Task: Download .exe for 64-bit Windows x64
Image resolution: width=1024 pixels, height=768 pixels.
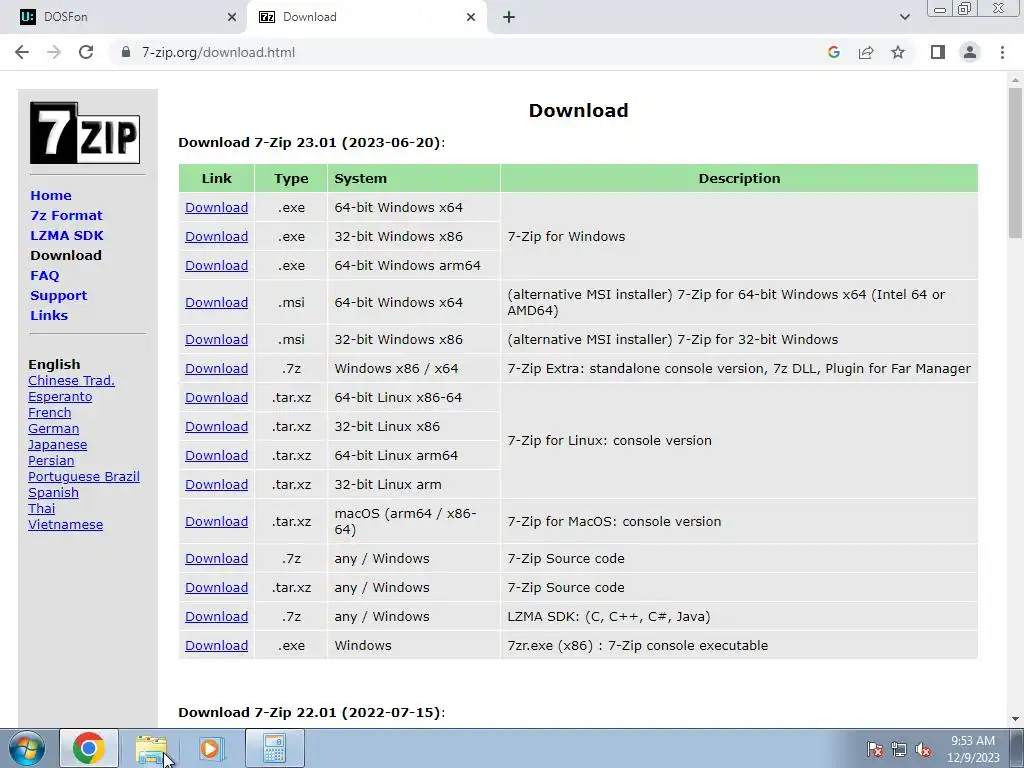Action: point(216,208)
